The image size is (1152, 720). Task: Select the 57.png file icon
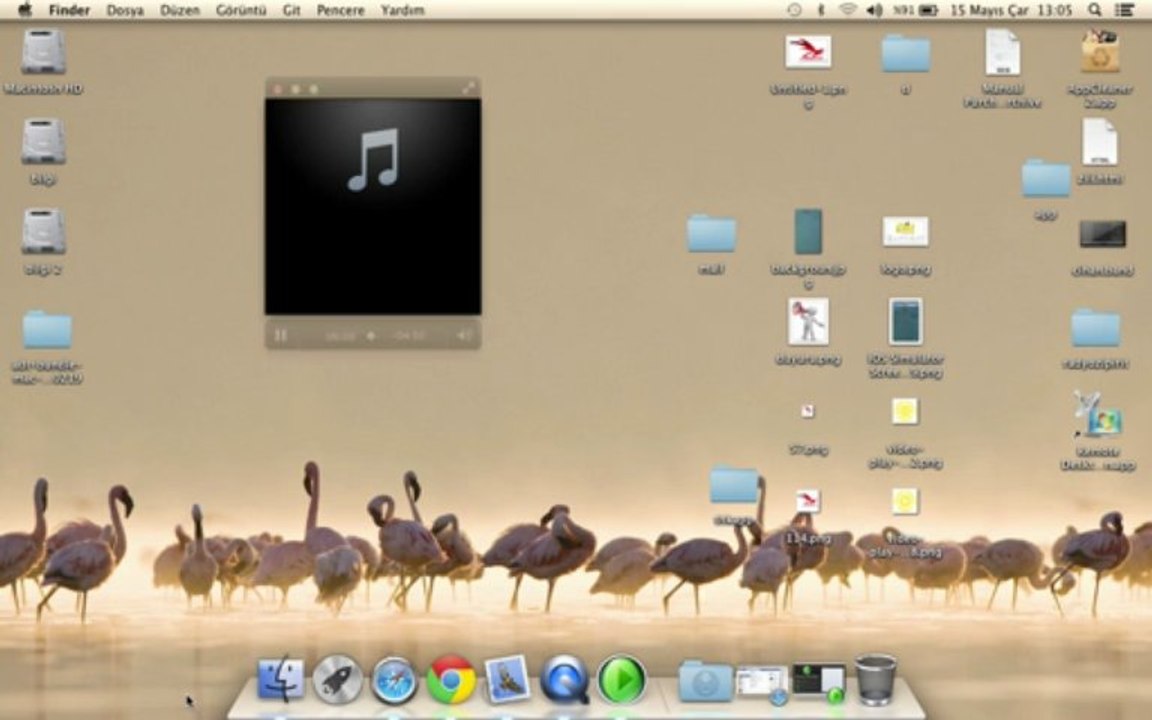point(807,411)
